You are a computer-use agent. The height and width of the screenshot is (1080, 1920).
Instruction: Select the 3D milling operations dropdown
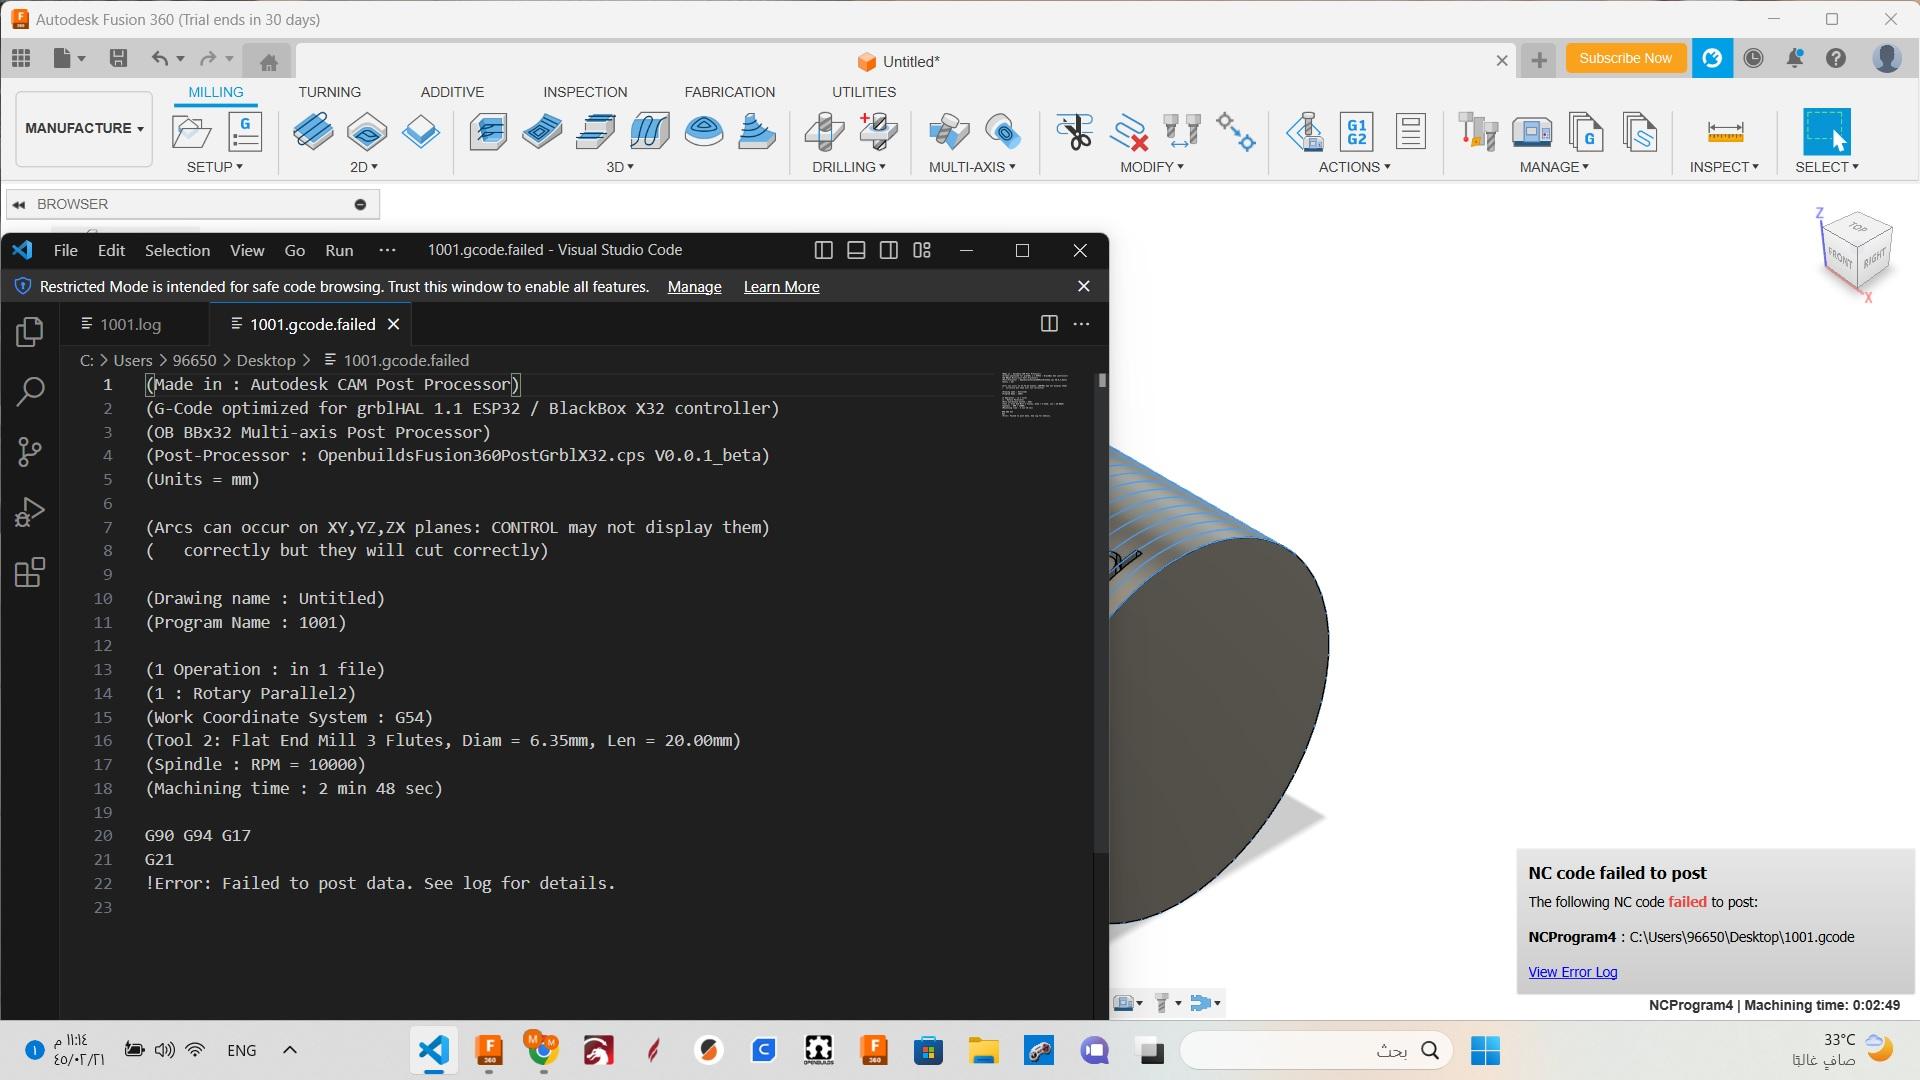[x=618, y=167]
